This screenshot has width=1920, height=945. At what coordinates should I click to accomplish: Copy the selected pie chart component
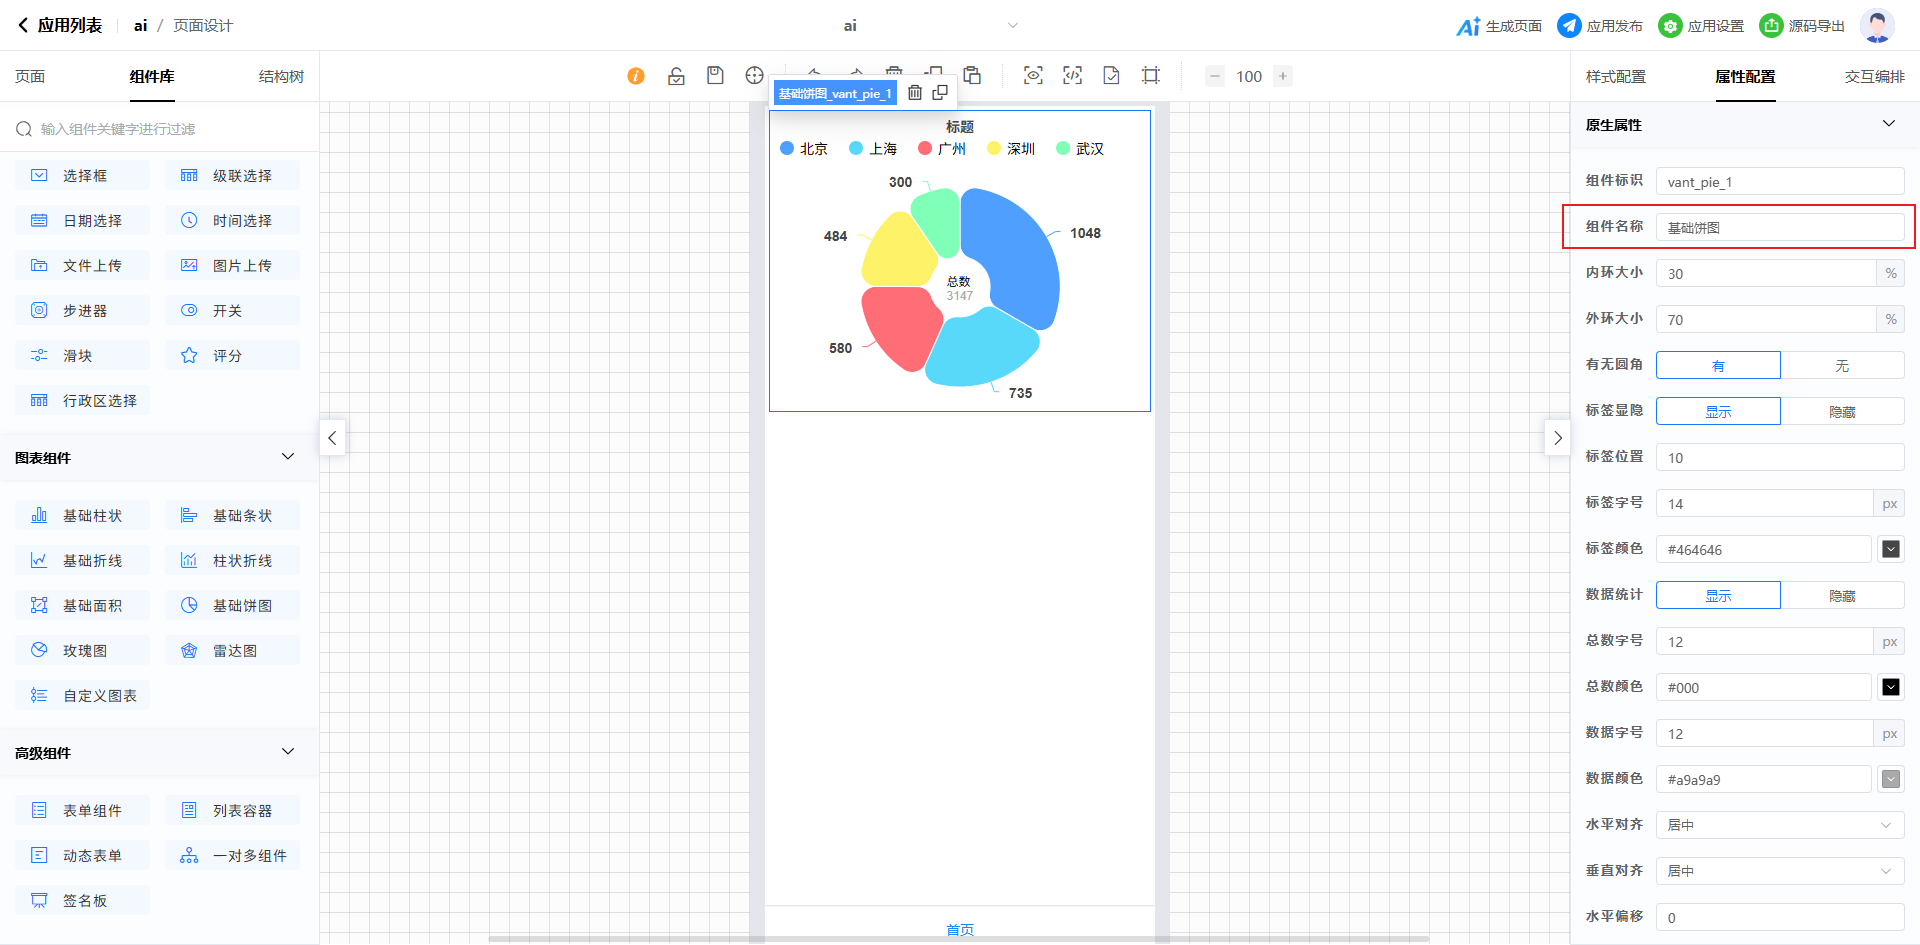pyautogui.click(x=940, y=93)
